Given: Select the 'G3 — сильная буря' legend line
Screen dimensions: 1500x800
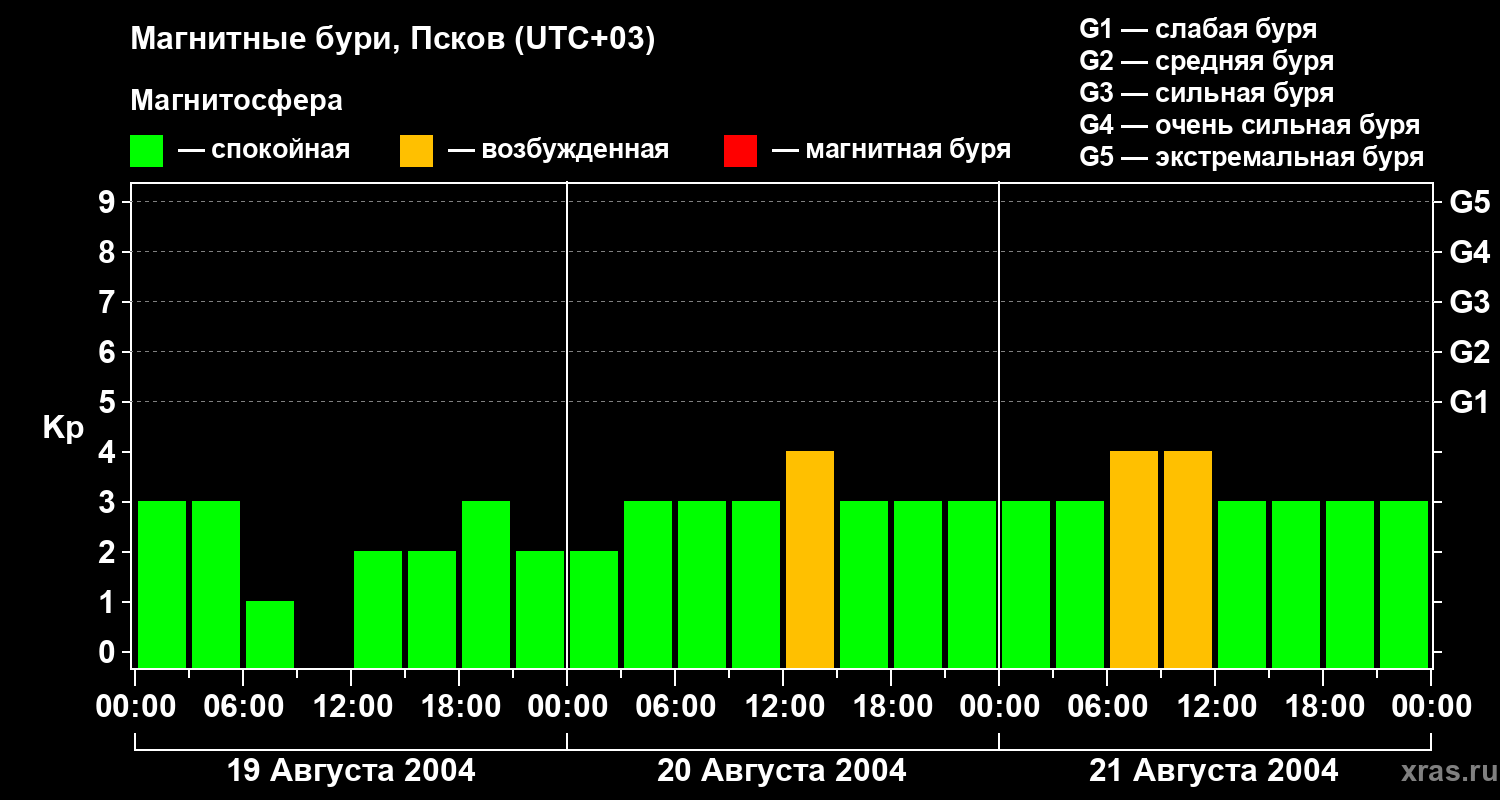Looking at the screenshot, I should tap(1206, 93).
